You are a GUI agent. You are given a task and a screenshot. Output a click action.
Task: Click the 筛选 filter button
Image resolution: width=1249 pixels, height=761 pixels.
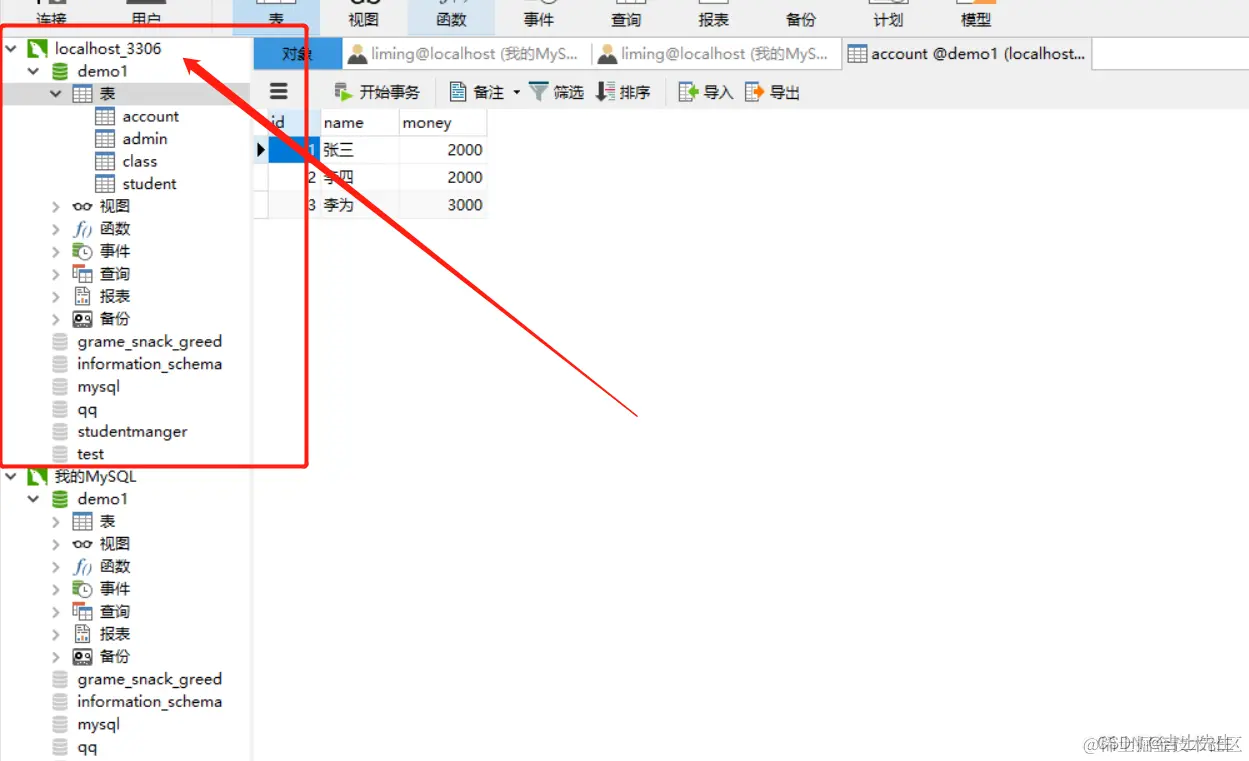point(557,92)
